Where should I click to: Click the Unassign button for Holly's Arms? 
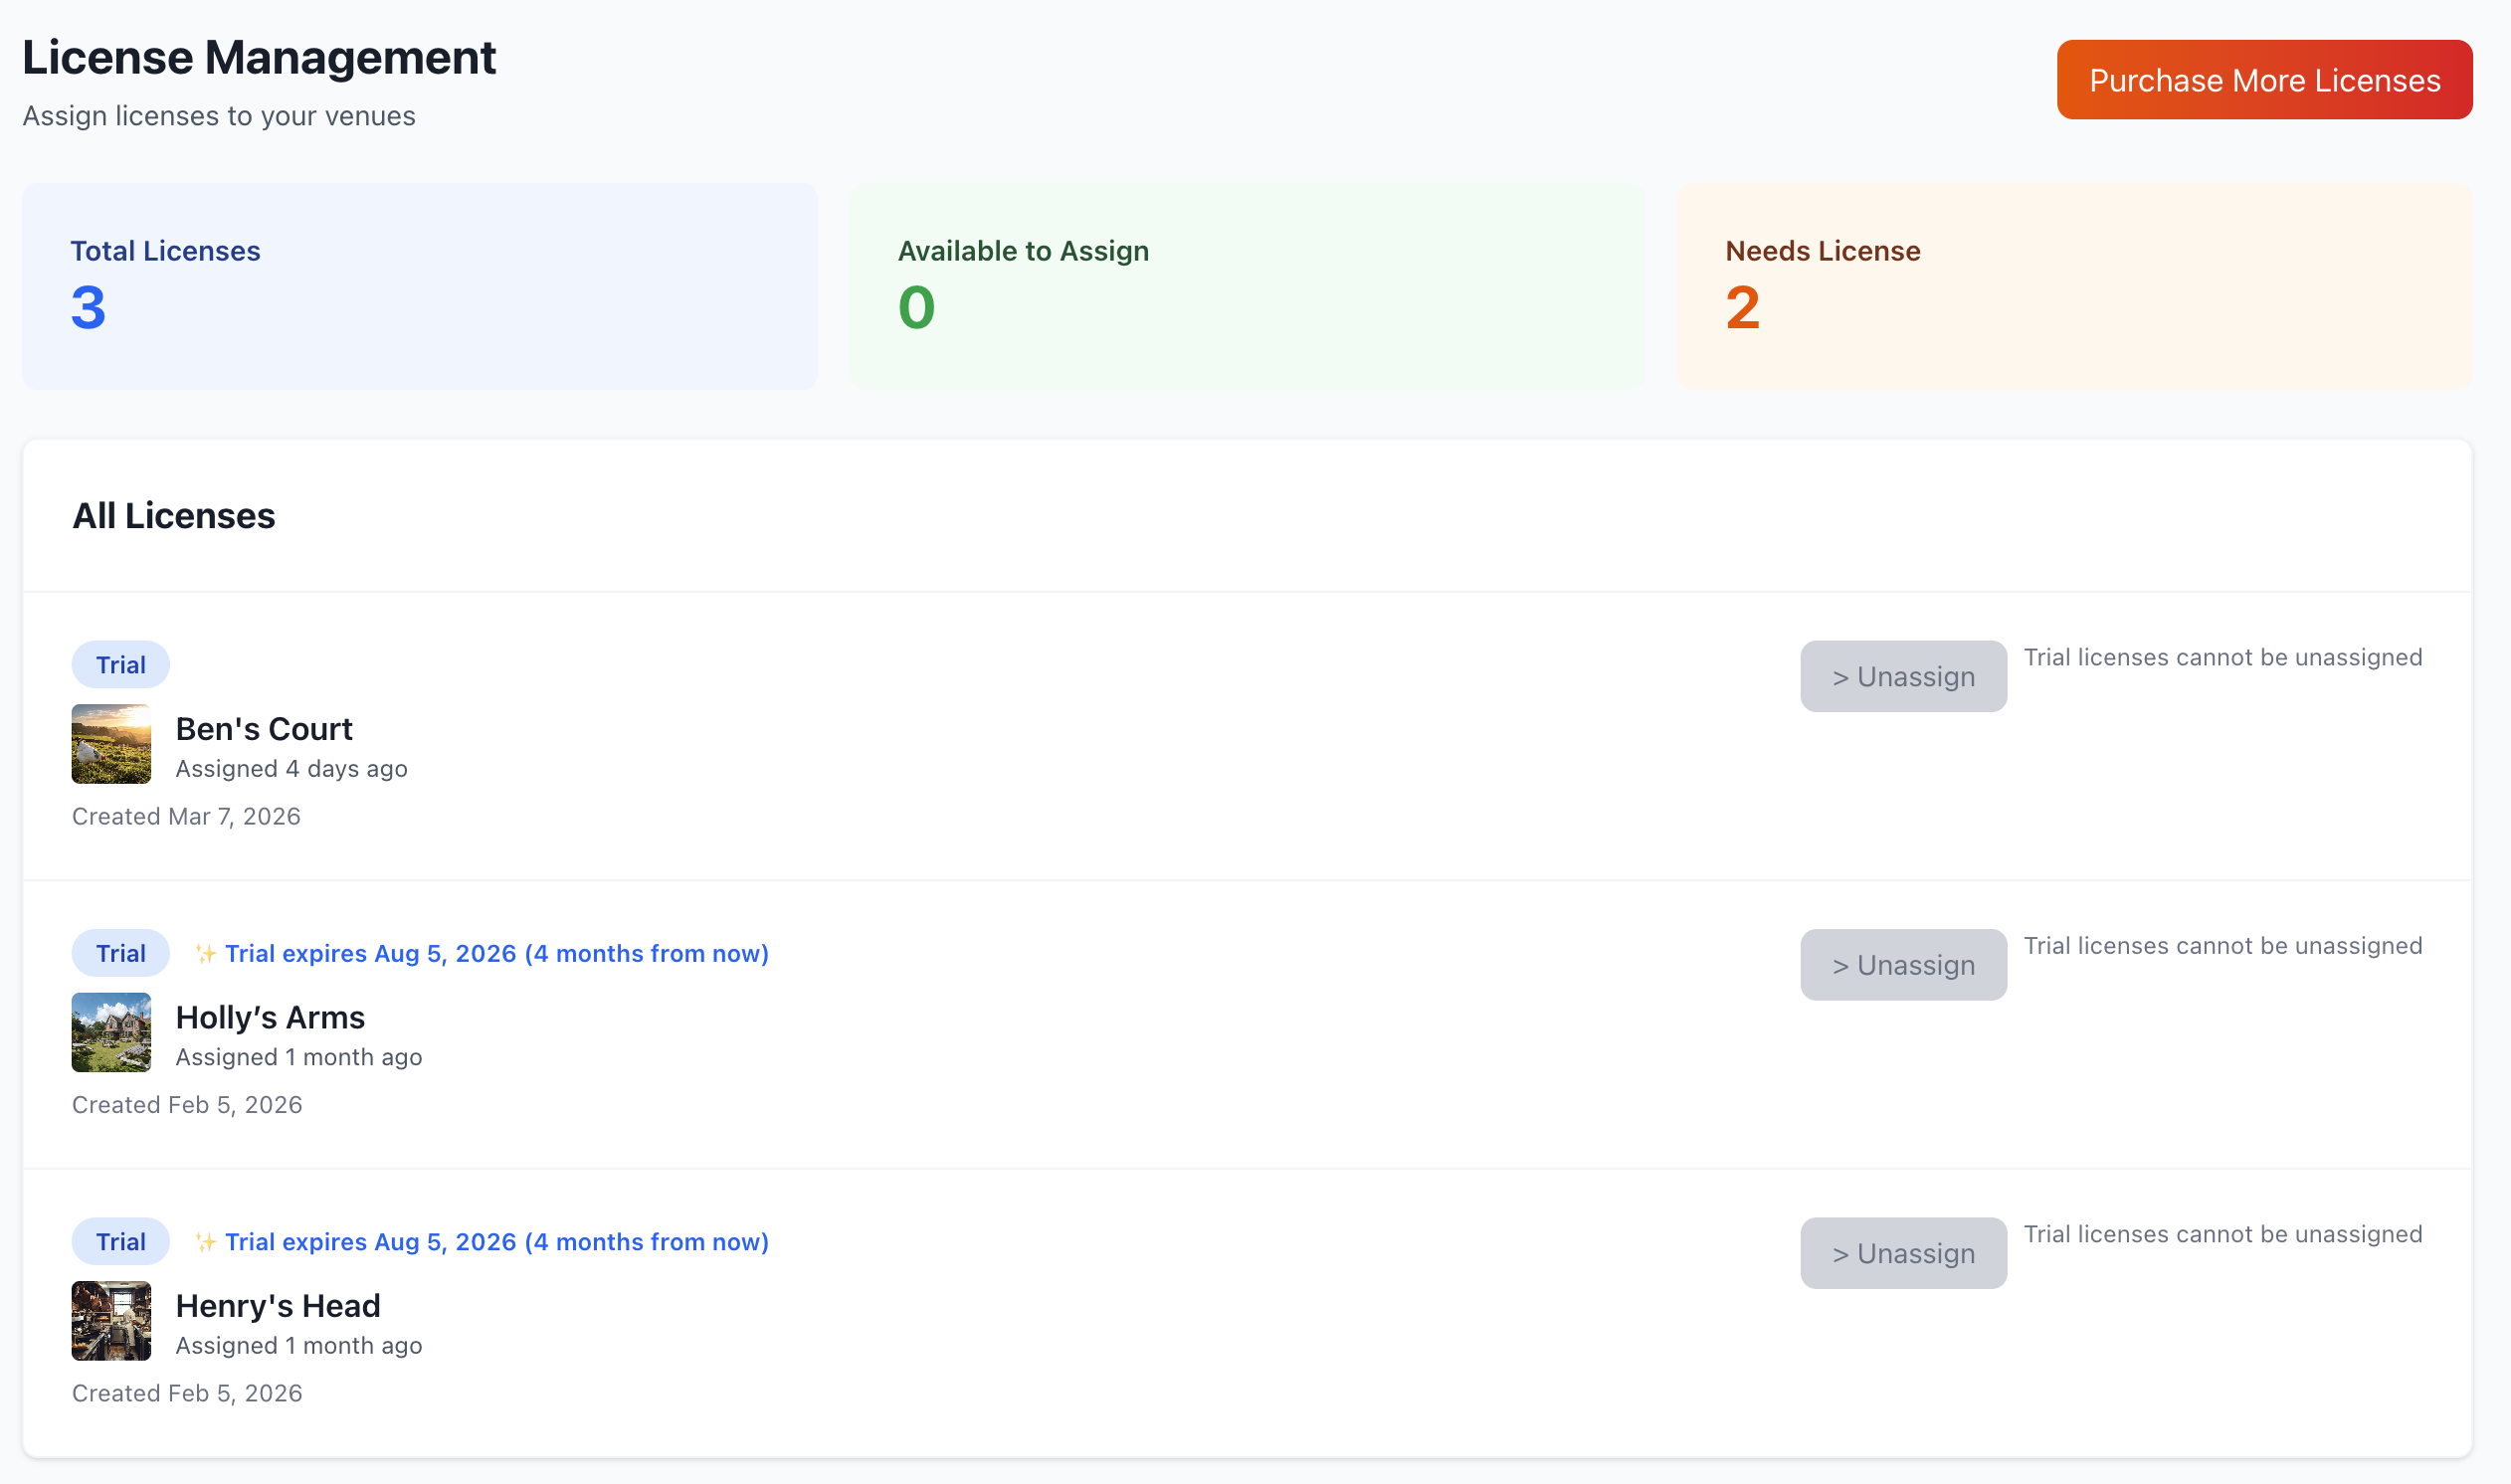tap(1903, 964)
